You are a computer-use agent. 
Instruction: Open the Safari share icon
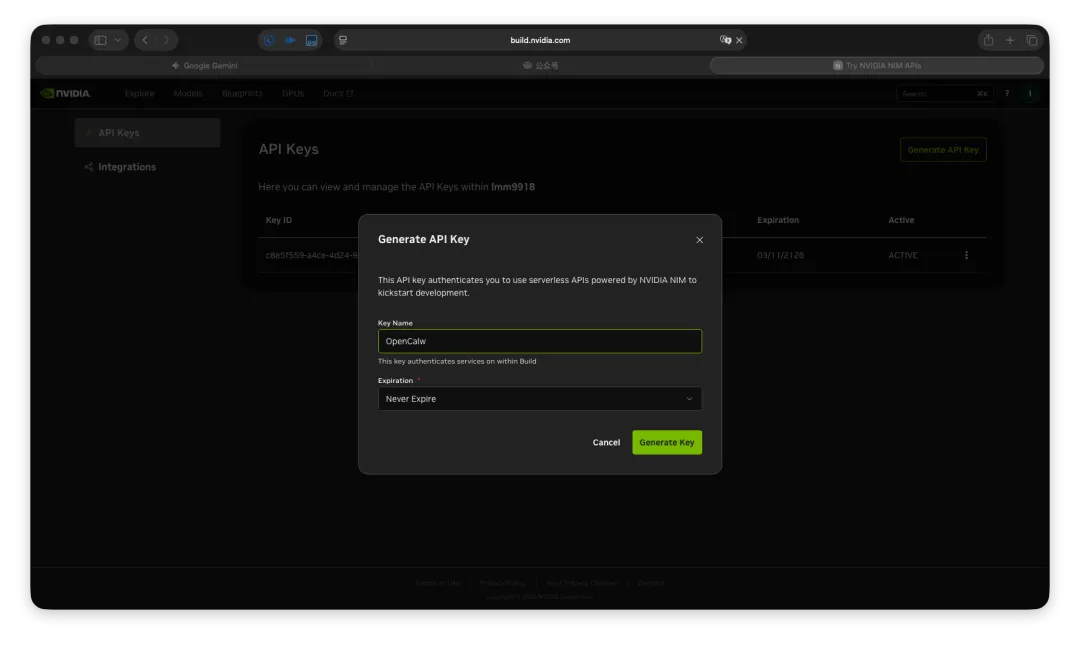988,40
